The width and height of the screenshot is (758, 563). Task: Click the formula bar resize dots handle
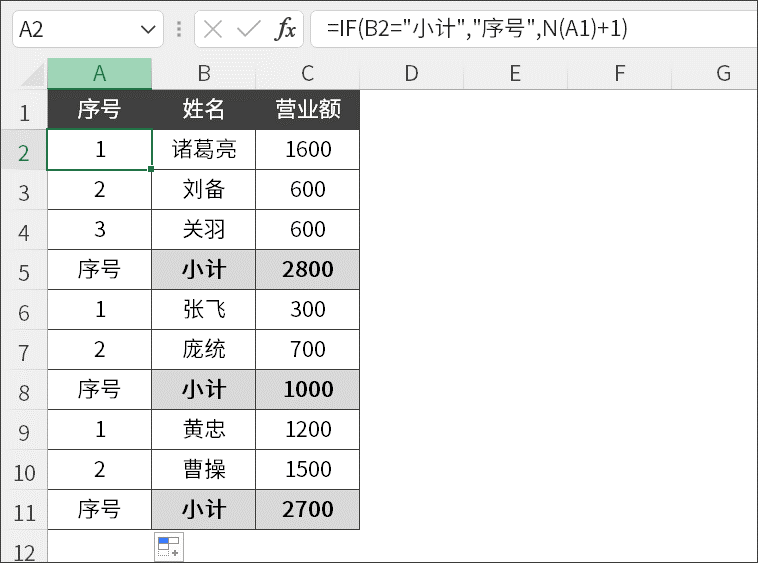pos(179,29)
